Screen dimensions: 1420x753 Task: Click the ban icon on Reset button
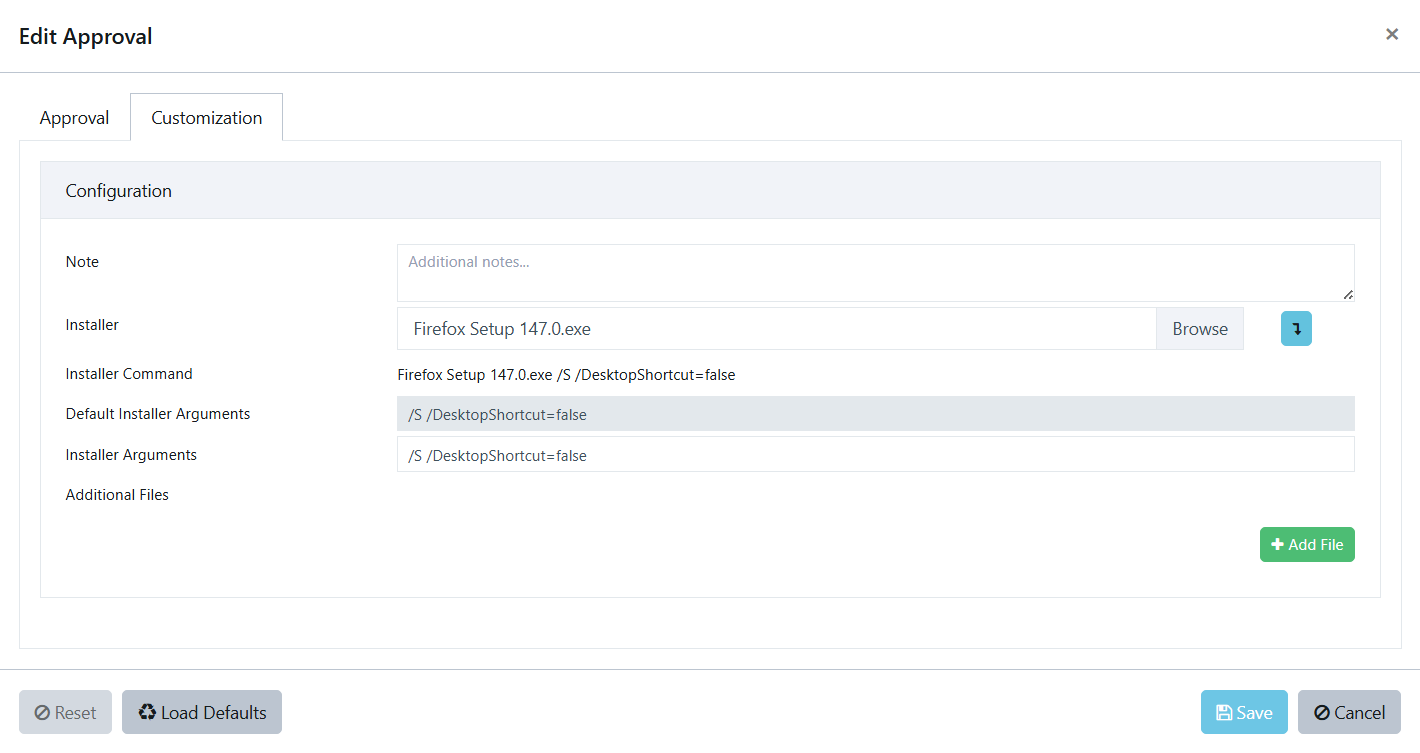pyautogui.click(x=42, y=713)
